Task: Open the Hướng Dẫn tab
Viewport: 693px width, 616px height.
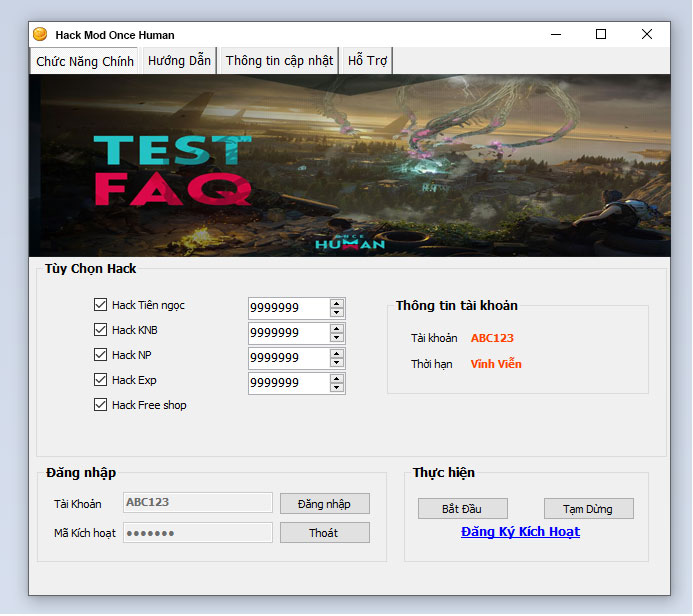Action: [x=179, y=61]
